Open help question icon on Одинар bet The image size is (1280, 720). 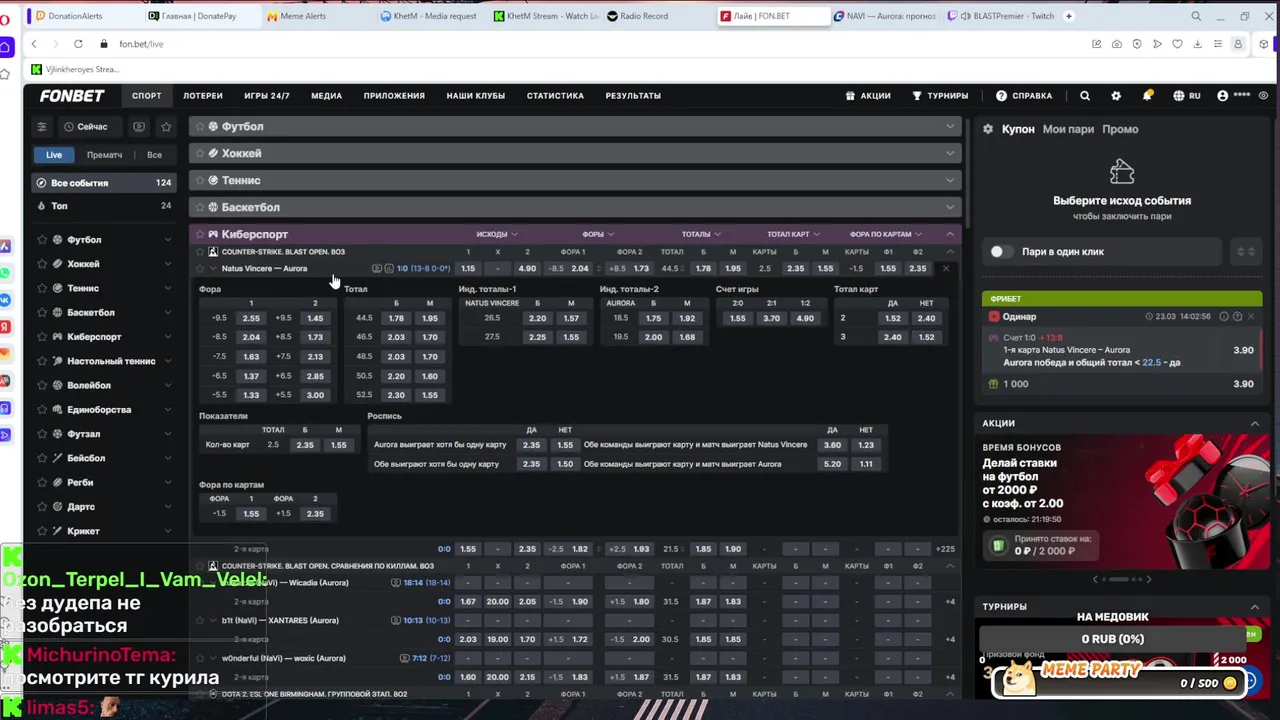click(1237, 316)
